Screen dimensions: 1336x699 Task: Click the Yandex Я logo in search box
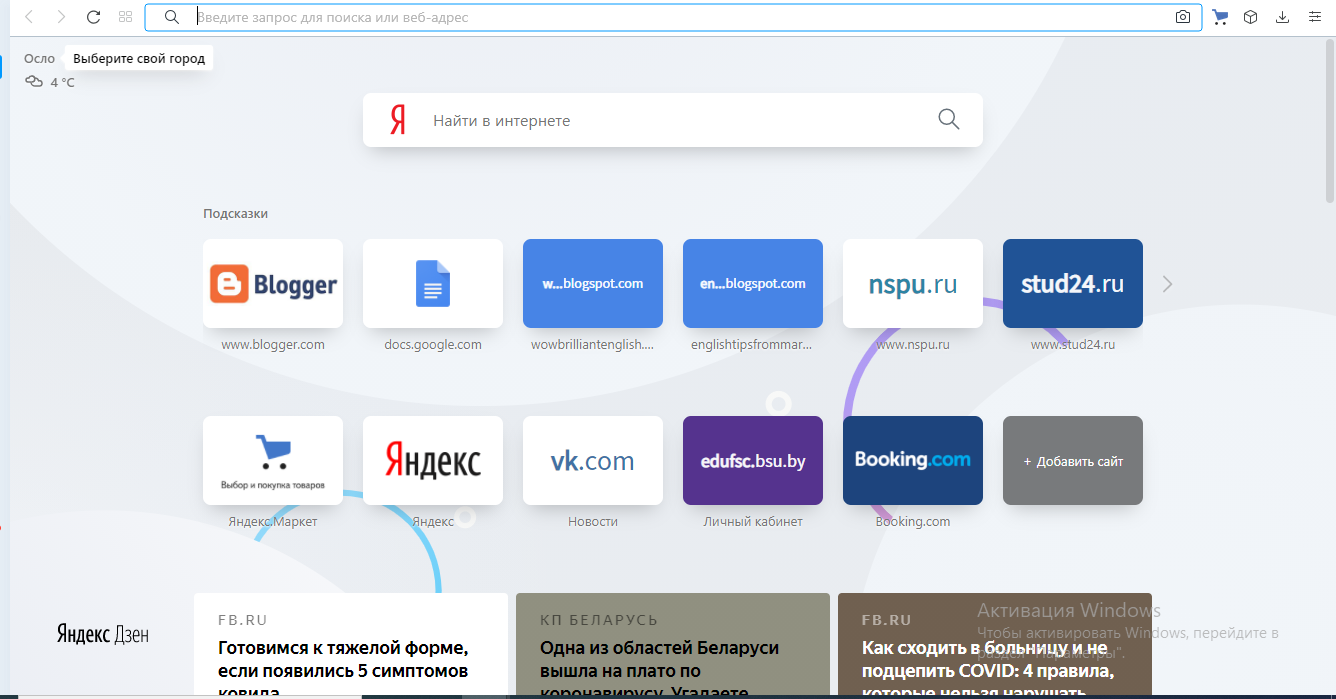pos(398,120)
